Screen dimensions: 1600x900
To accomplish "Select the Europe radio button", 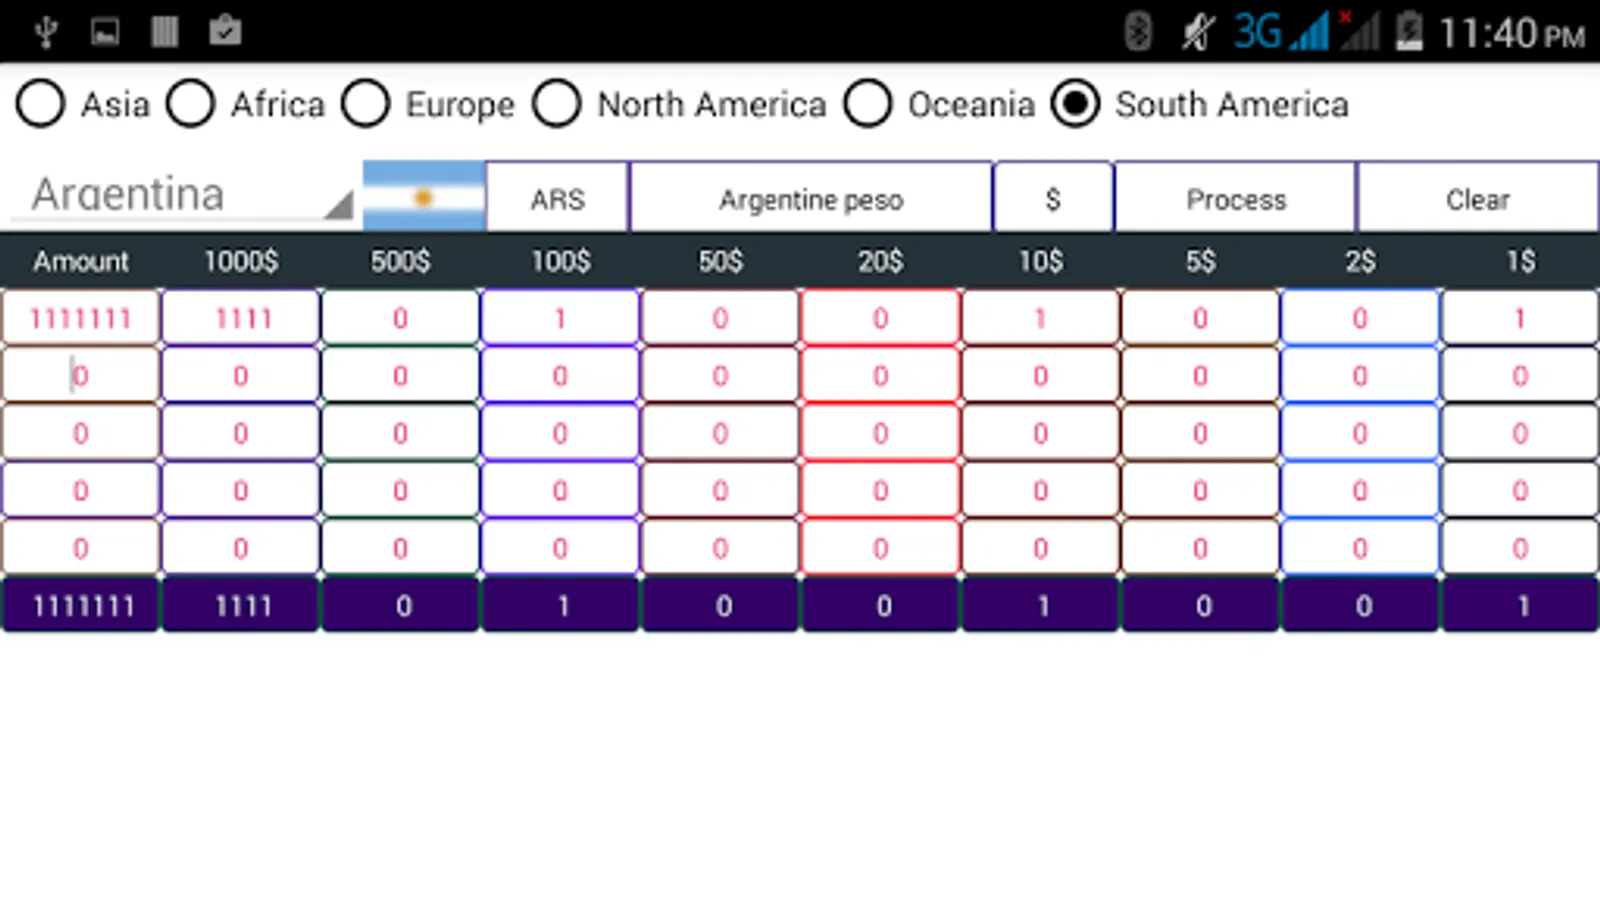I will click(367, 103).
